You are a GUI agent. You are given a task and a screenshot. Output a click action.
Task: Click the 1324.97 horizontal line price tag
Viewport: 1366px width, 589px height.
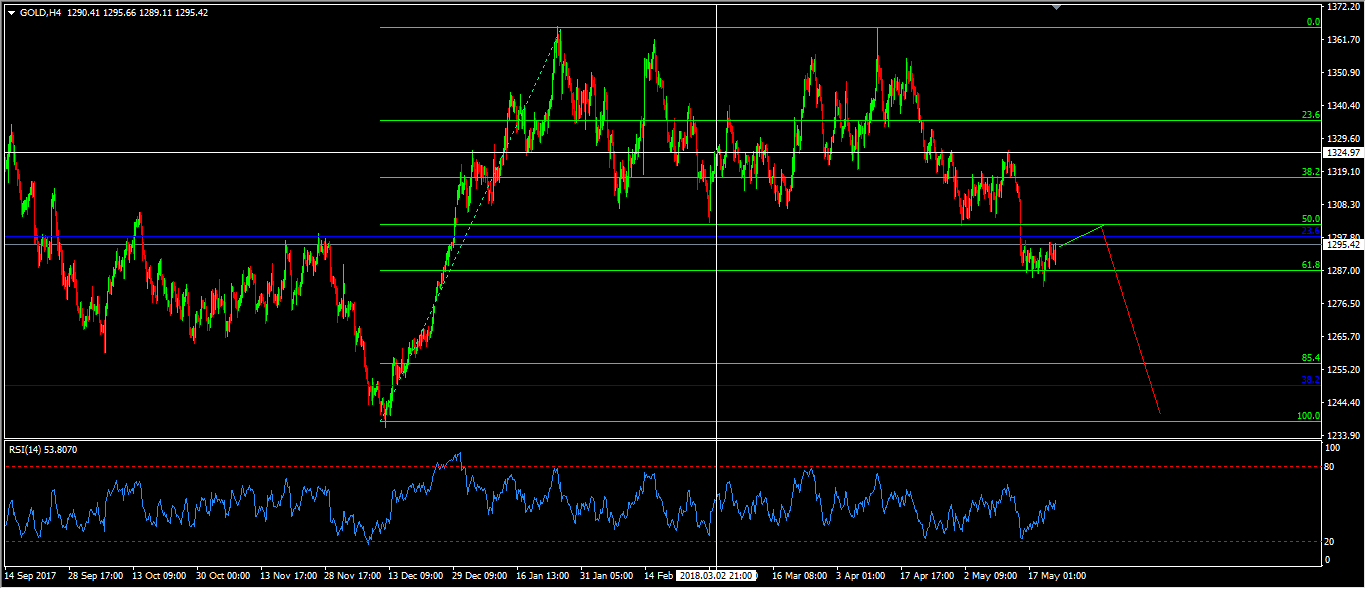[x=1343, y=153]
